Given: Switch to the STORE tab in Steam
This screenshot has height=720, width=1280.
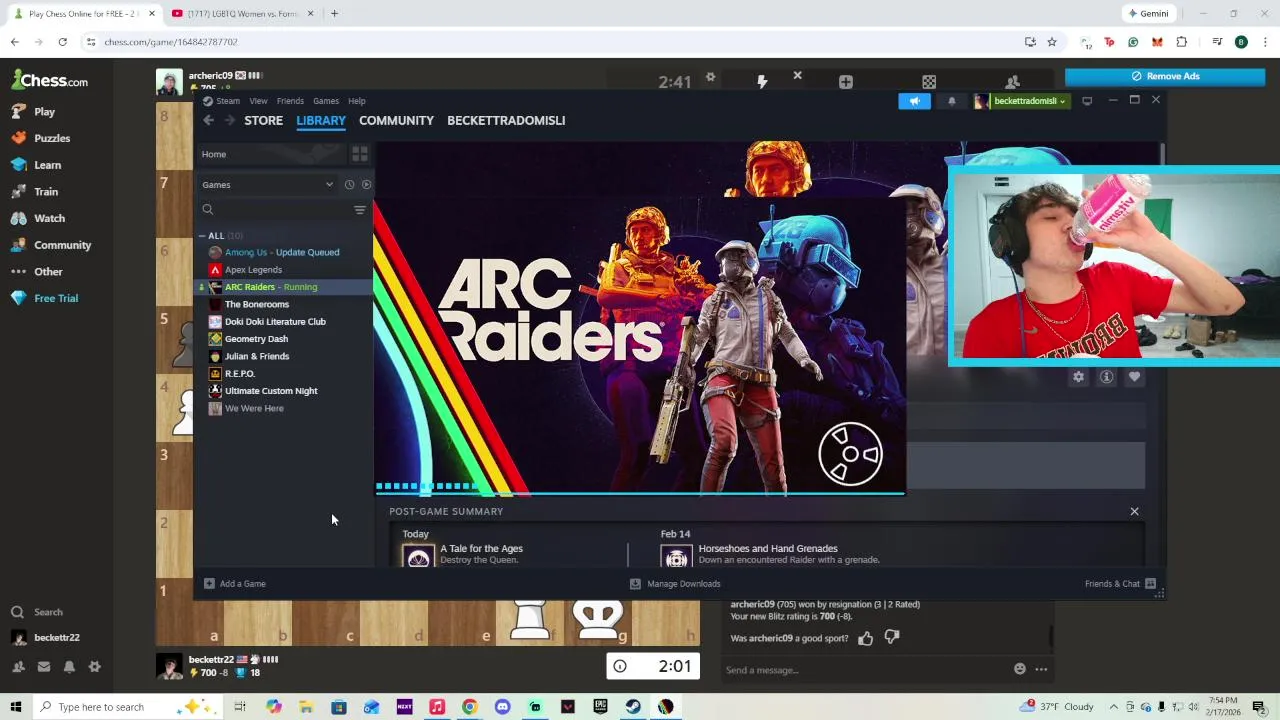Looking at the screenshot, I should pyautogui.click(x=263, y=120).
